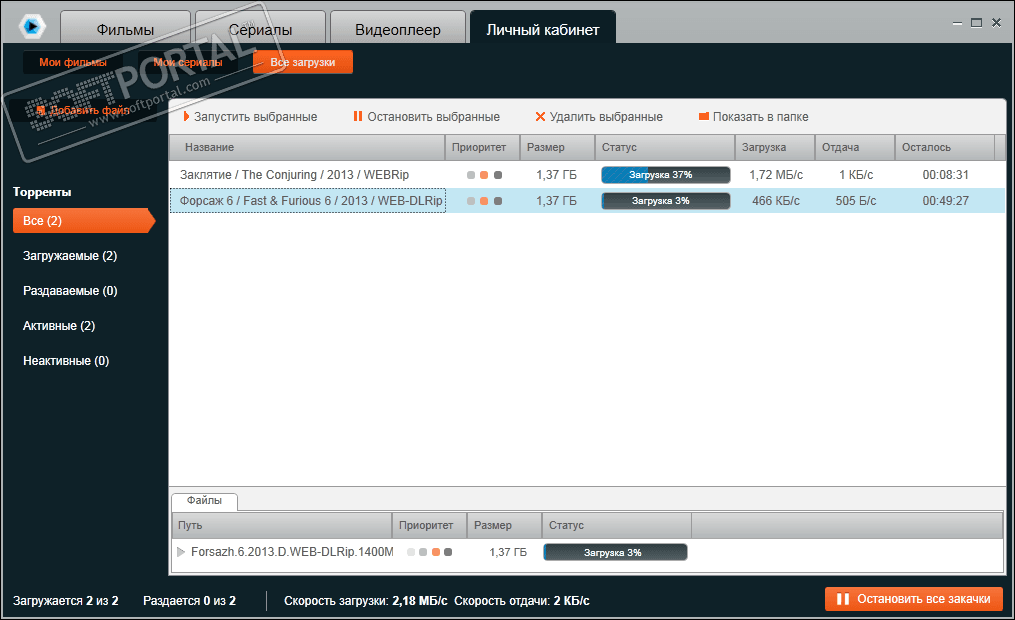Click Путь column header

tap(282, 526)
